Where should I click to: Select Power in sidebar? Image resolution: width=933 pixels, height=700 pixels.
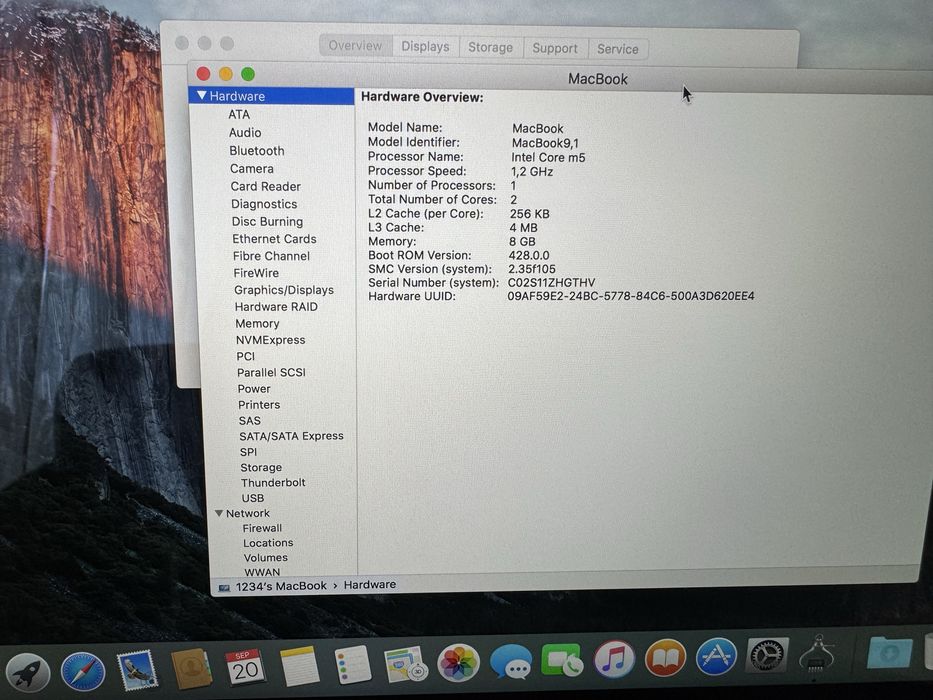pos(254,389)
